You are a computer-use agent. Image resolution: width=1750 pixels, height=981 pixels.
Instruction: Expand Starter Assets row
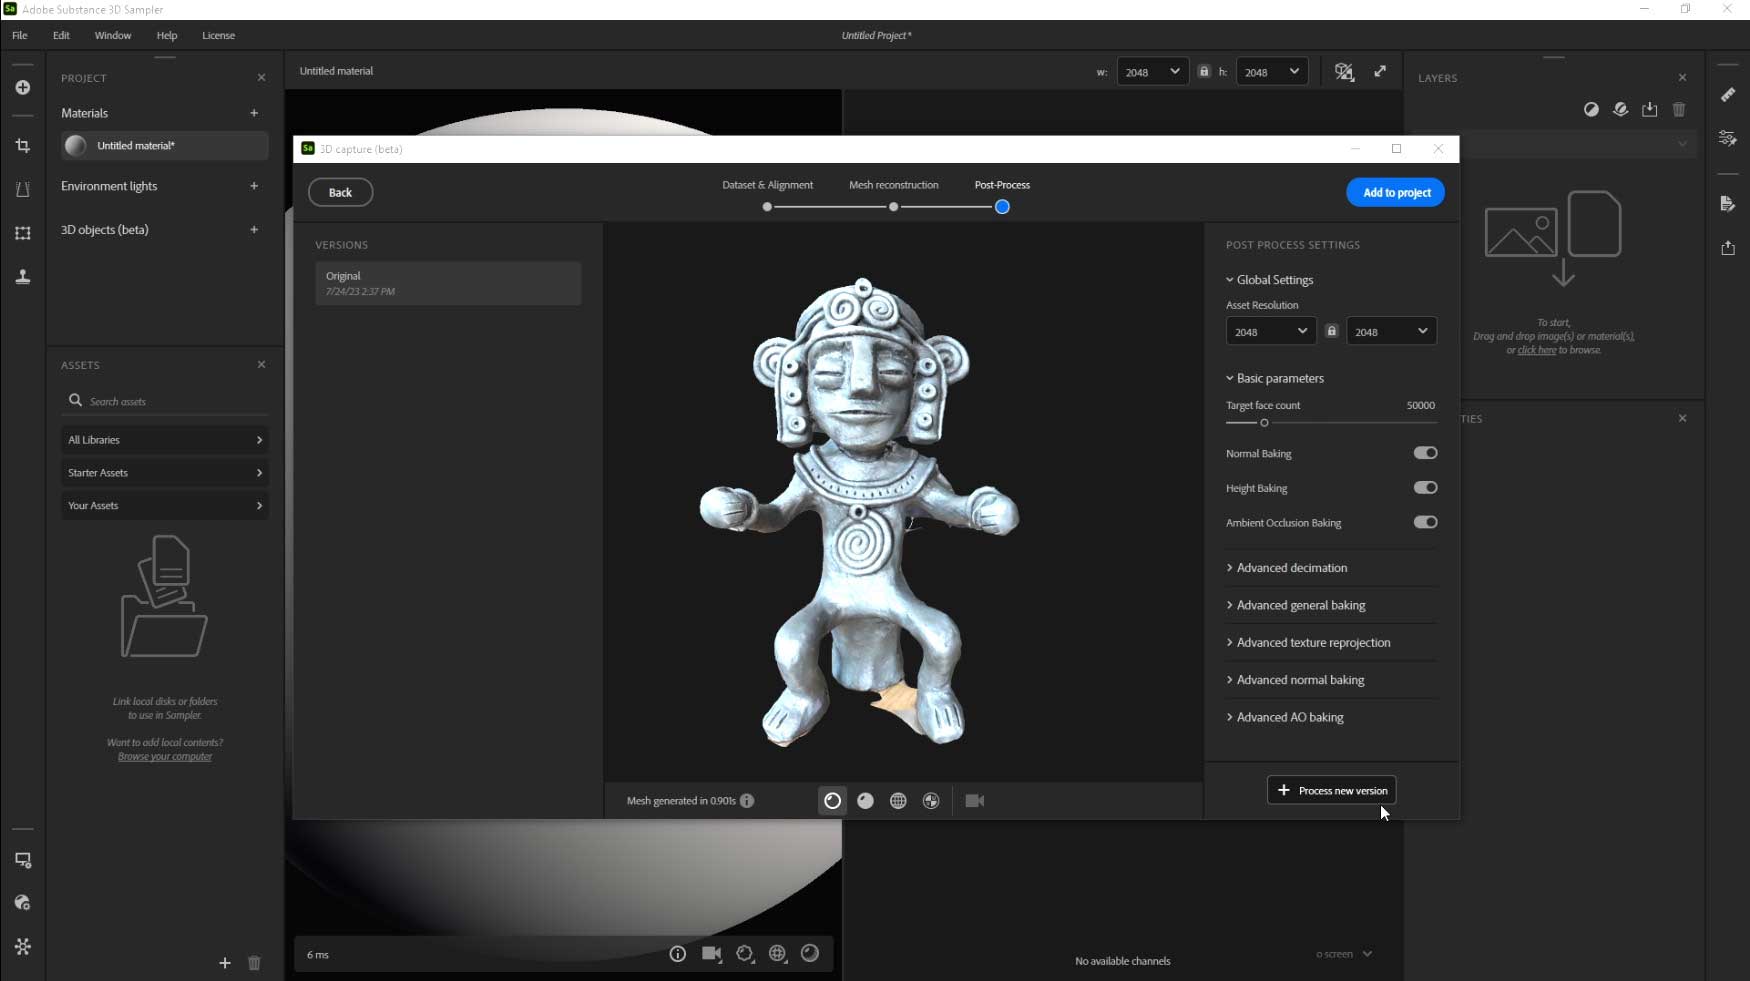pos(165,473)
